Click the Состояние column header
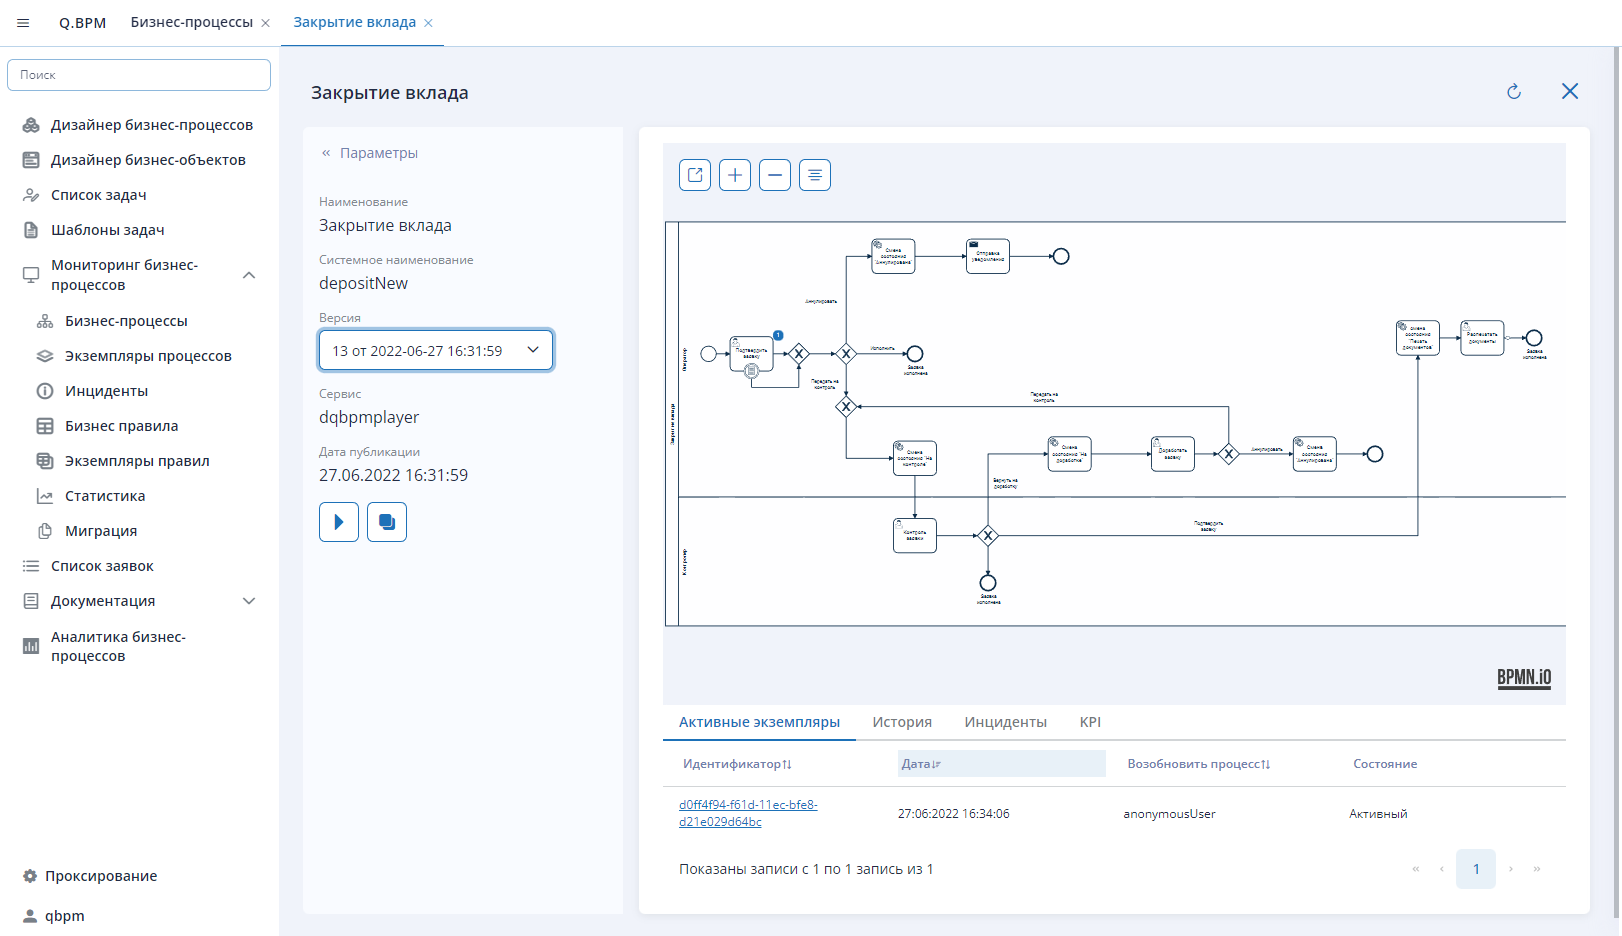The image size is (1622, 936). [x=1385, y=764]
